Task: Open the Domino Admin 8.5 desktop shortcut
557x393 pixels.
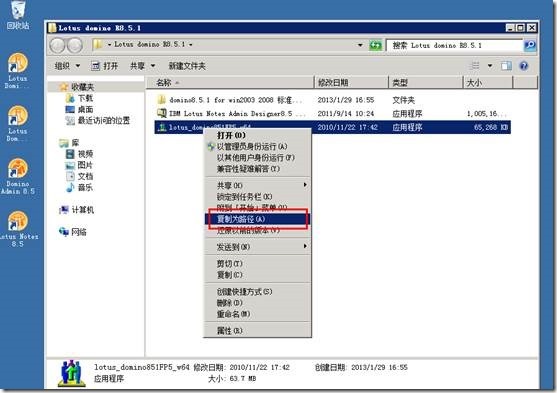Action: click(x=18, y=176)
